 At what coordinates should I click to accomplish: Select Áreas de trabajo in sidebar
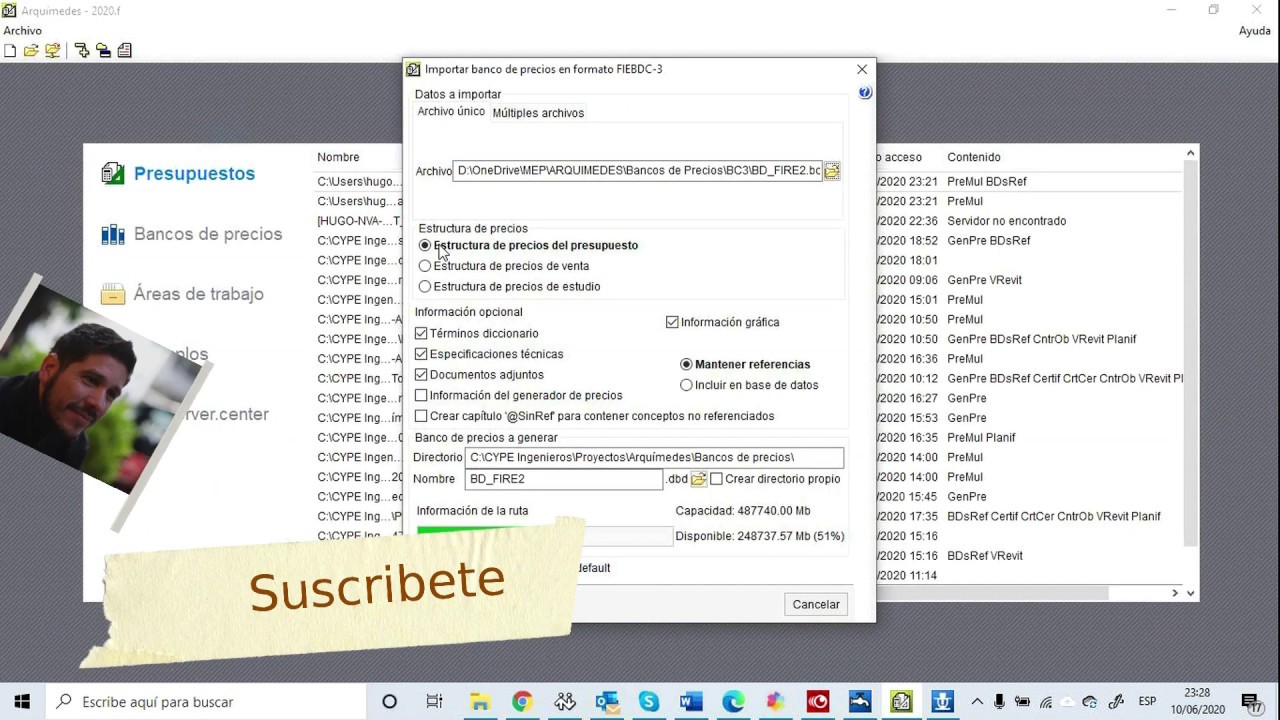tap(199, 294)
